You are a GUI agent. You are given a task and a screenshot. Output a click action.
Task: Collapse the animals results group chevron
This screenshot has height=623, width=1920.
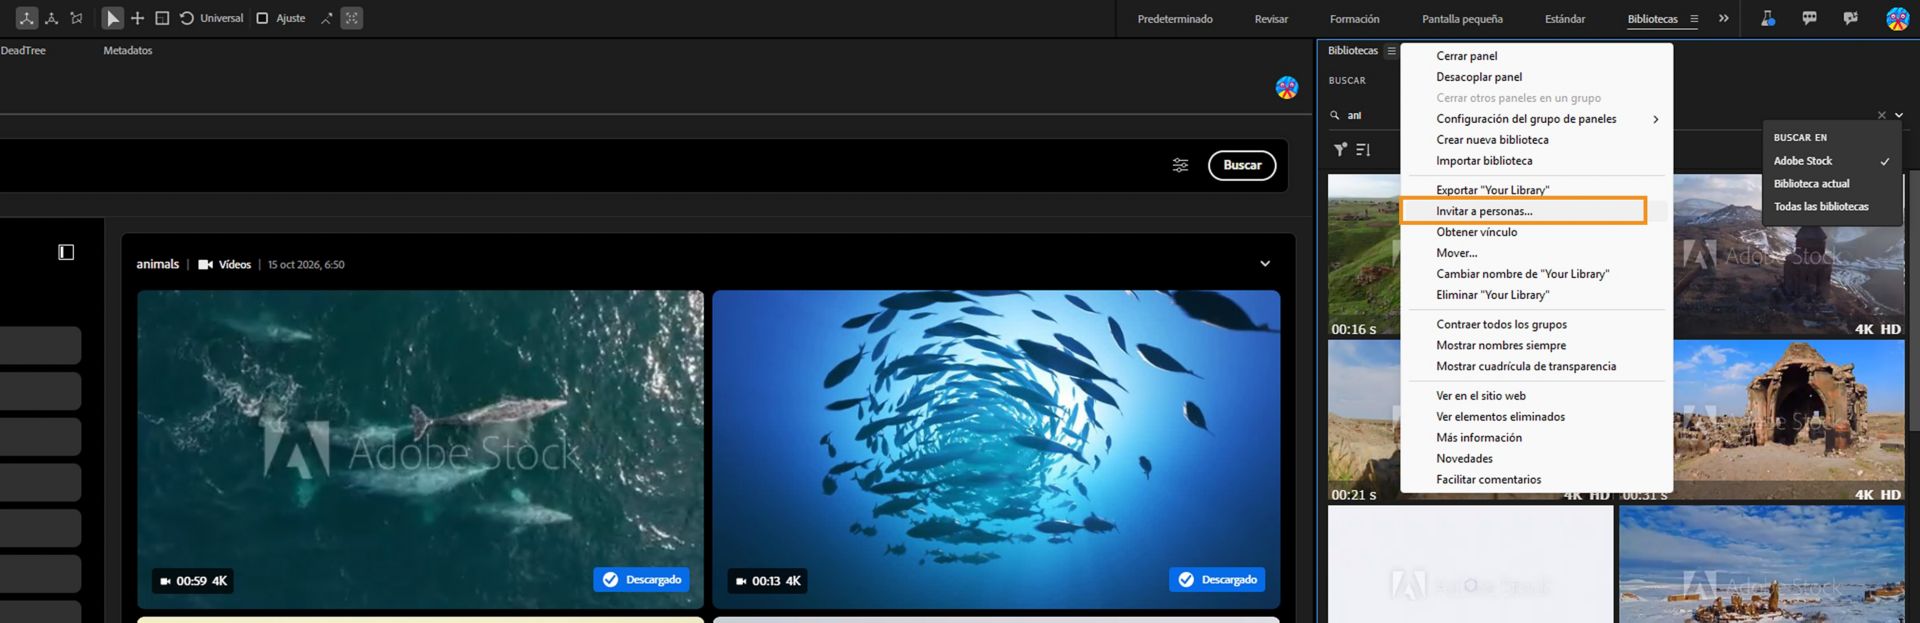tap(1265, 264)
